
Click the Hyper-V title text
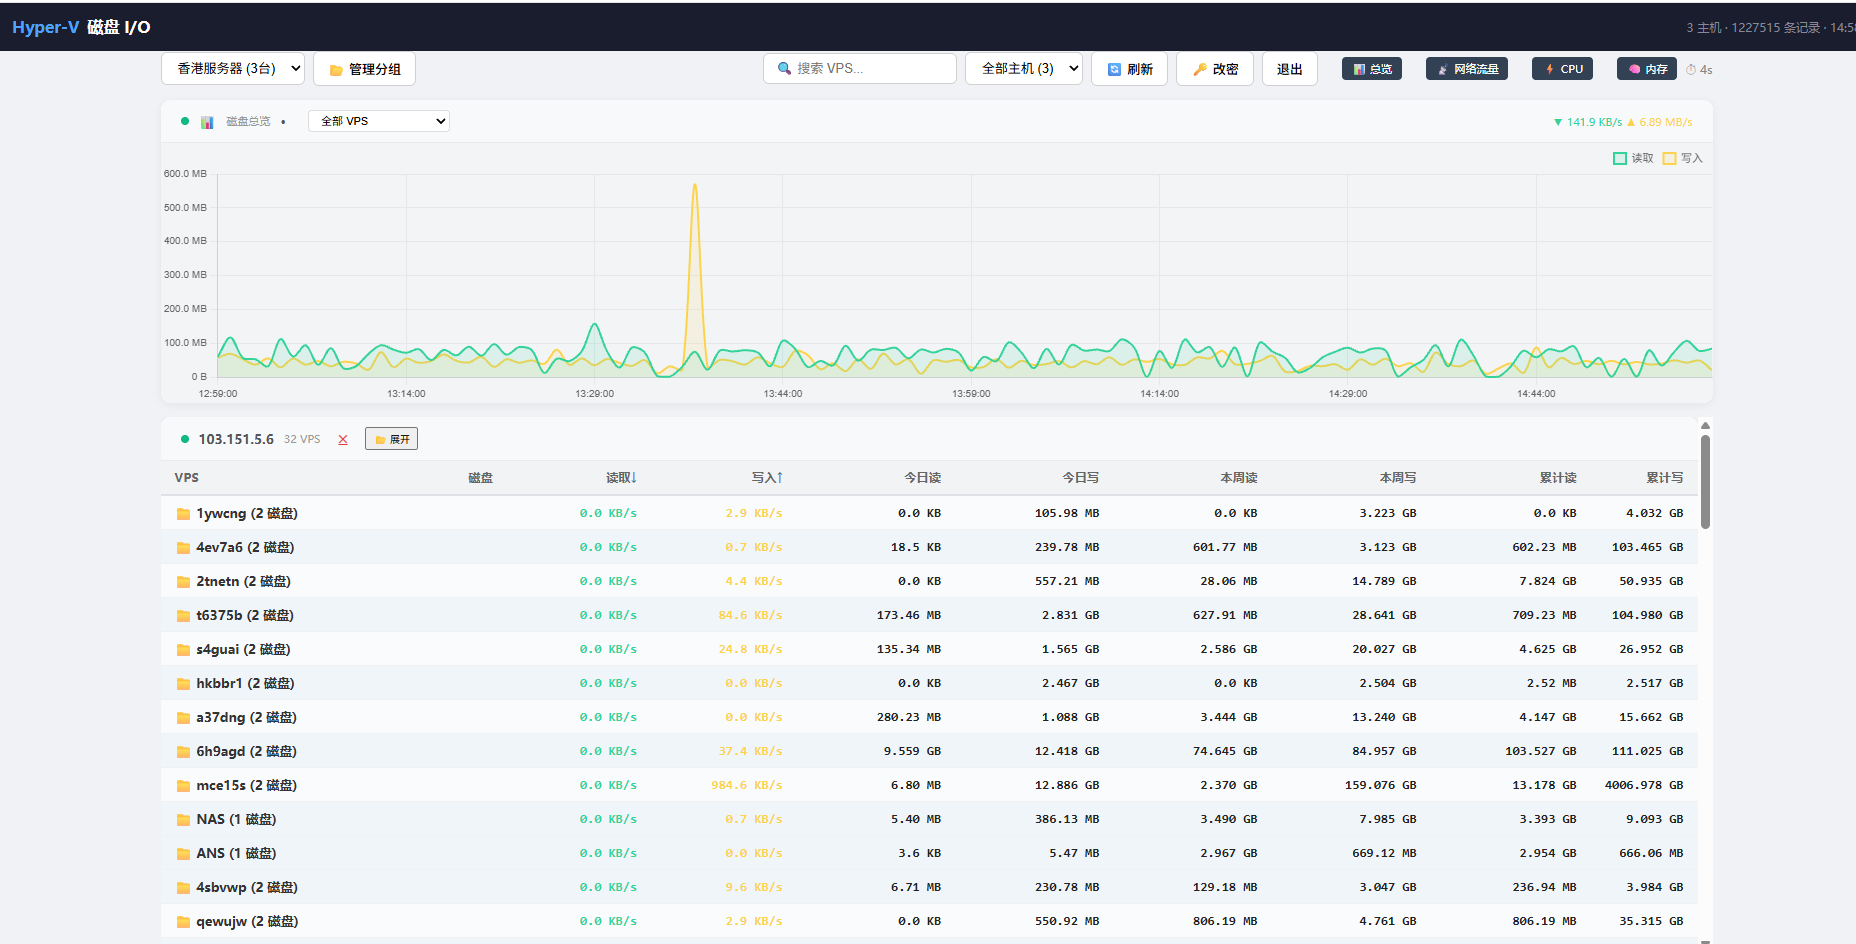(45, 27)
